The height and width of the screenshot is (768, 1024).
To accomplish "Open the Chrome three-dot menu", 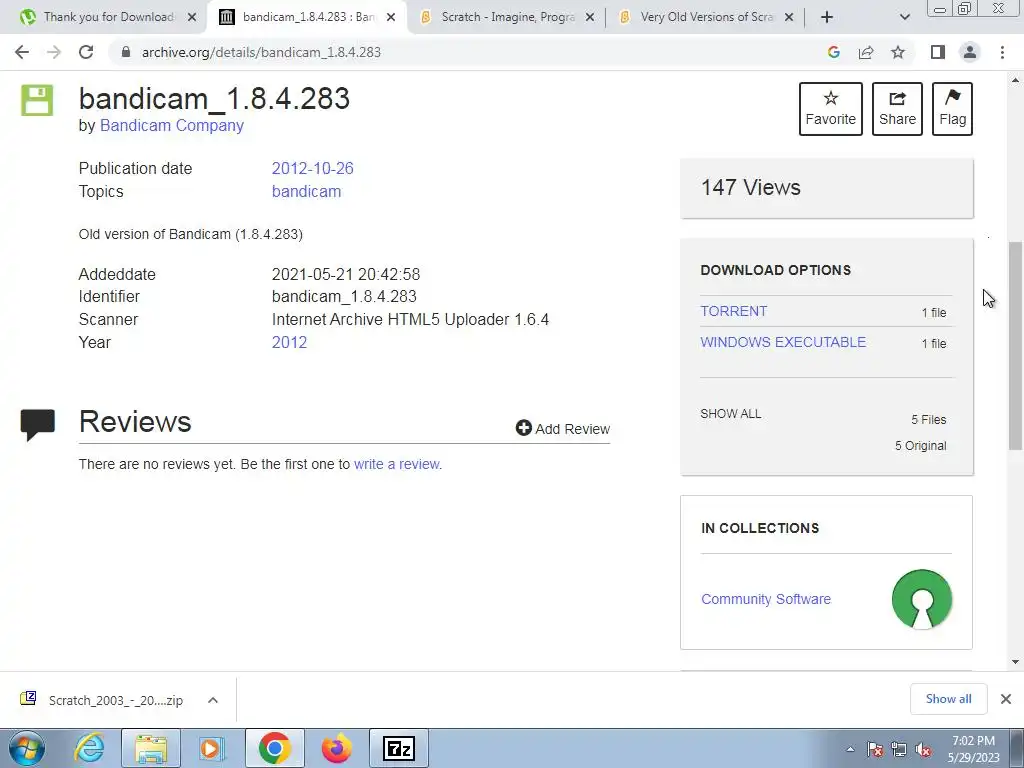I will [1002, 52].
